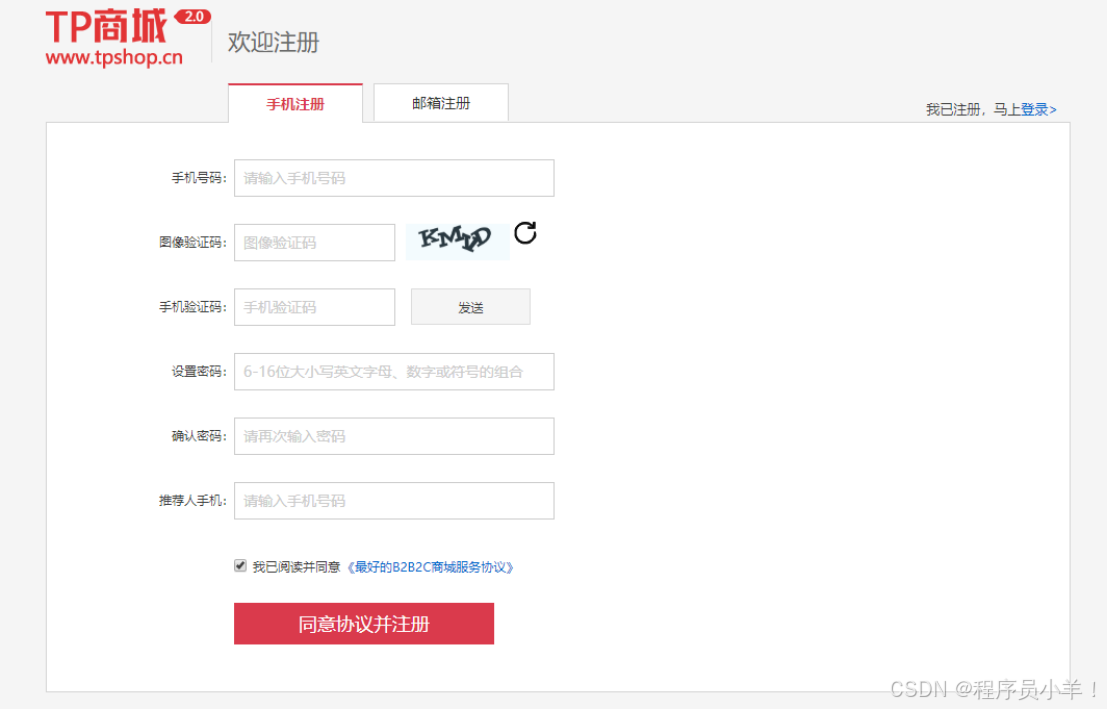Click the 推荐人手机 referrer phone field
1108x709 pixels.
pos(393,500)
